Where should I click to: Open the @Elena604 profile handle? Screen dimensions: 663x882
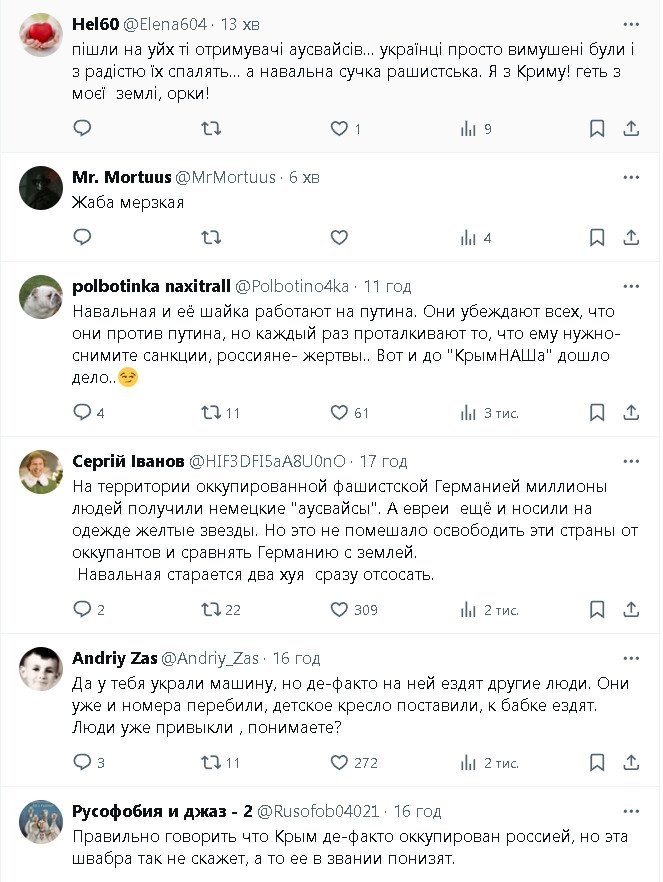165,25
